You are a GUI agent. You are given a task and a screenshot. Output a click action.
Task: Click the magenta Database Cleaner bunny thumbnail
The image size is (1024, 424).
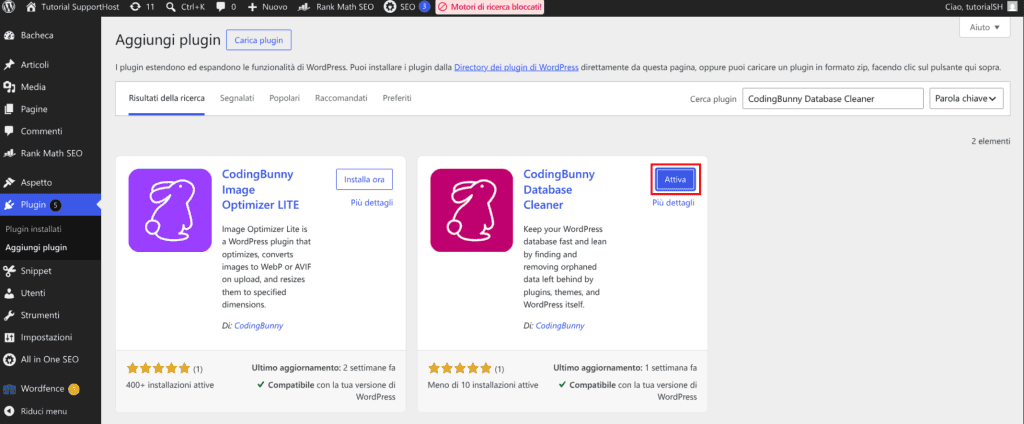(x=472, y=210)
